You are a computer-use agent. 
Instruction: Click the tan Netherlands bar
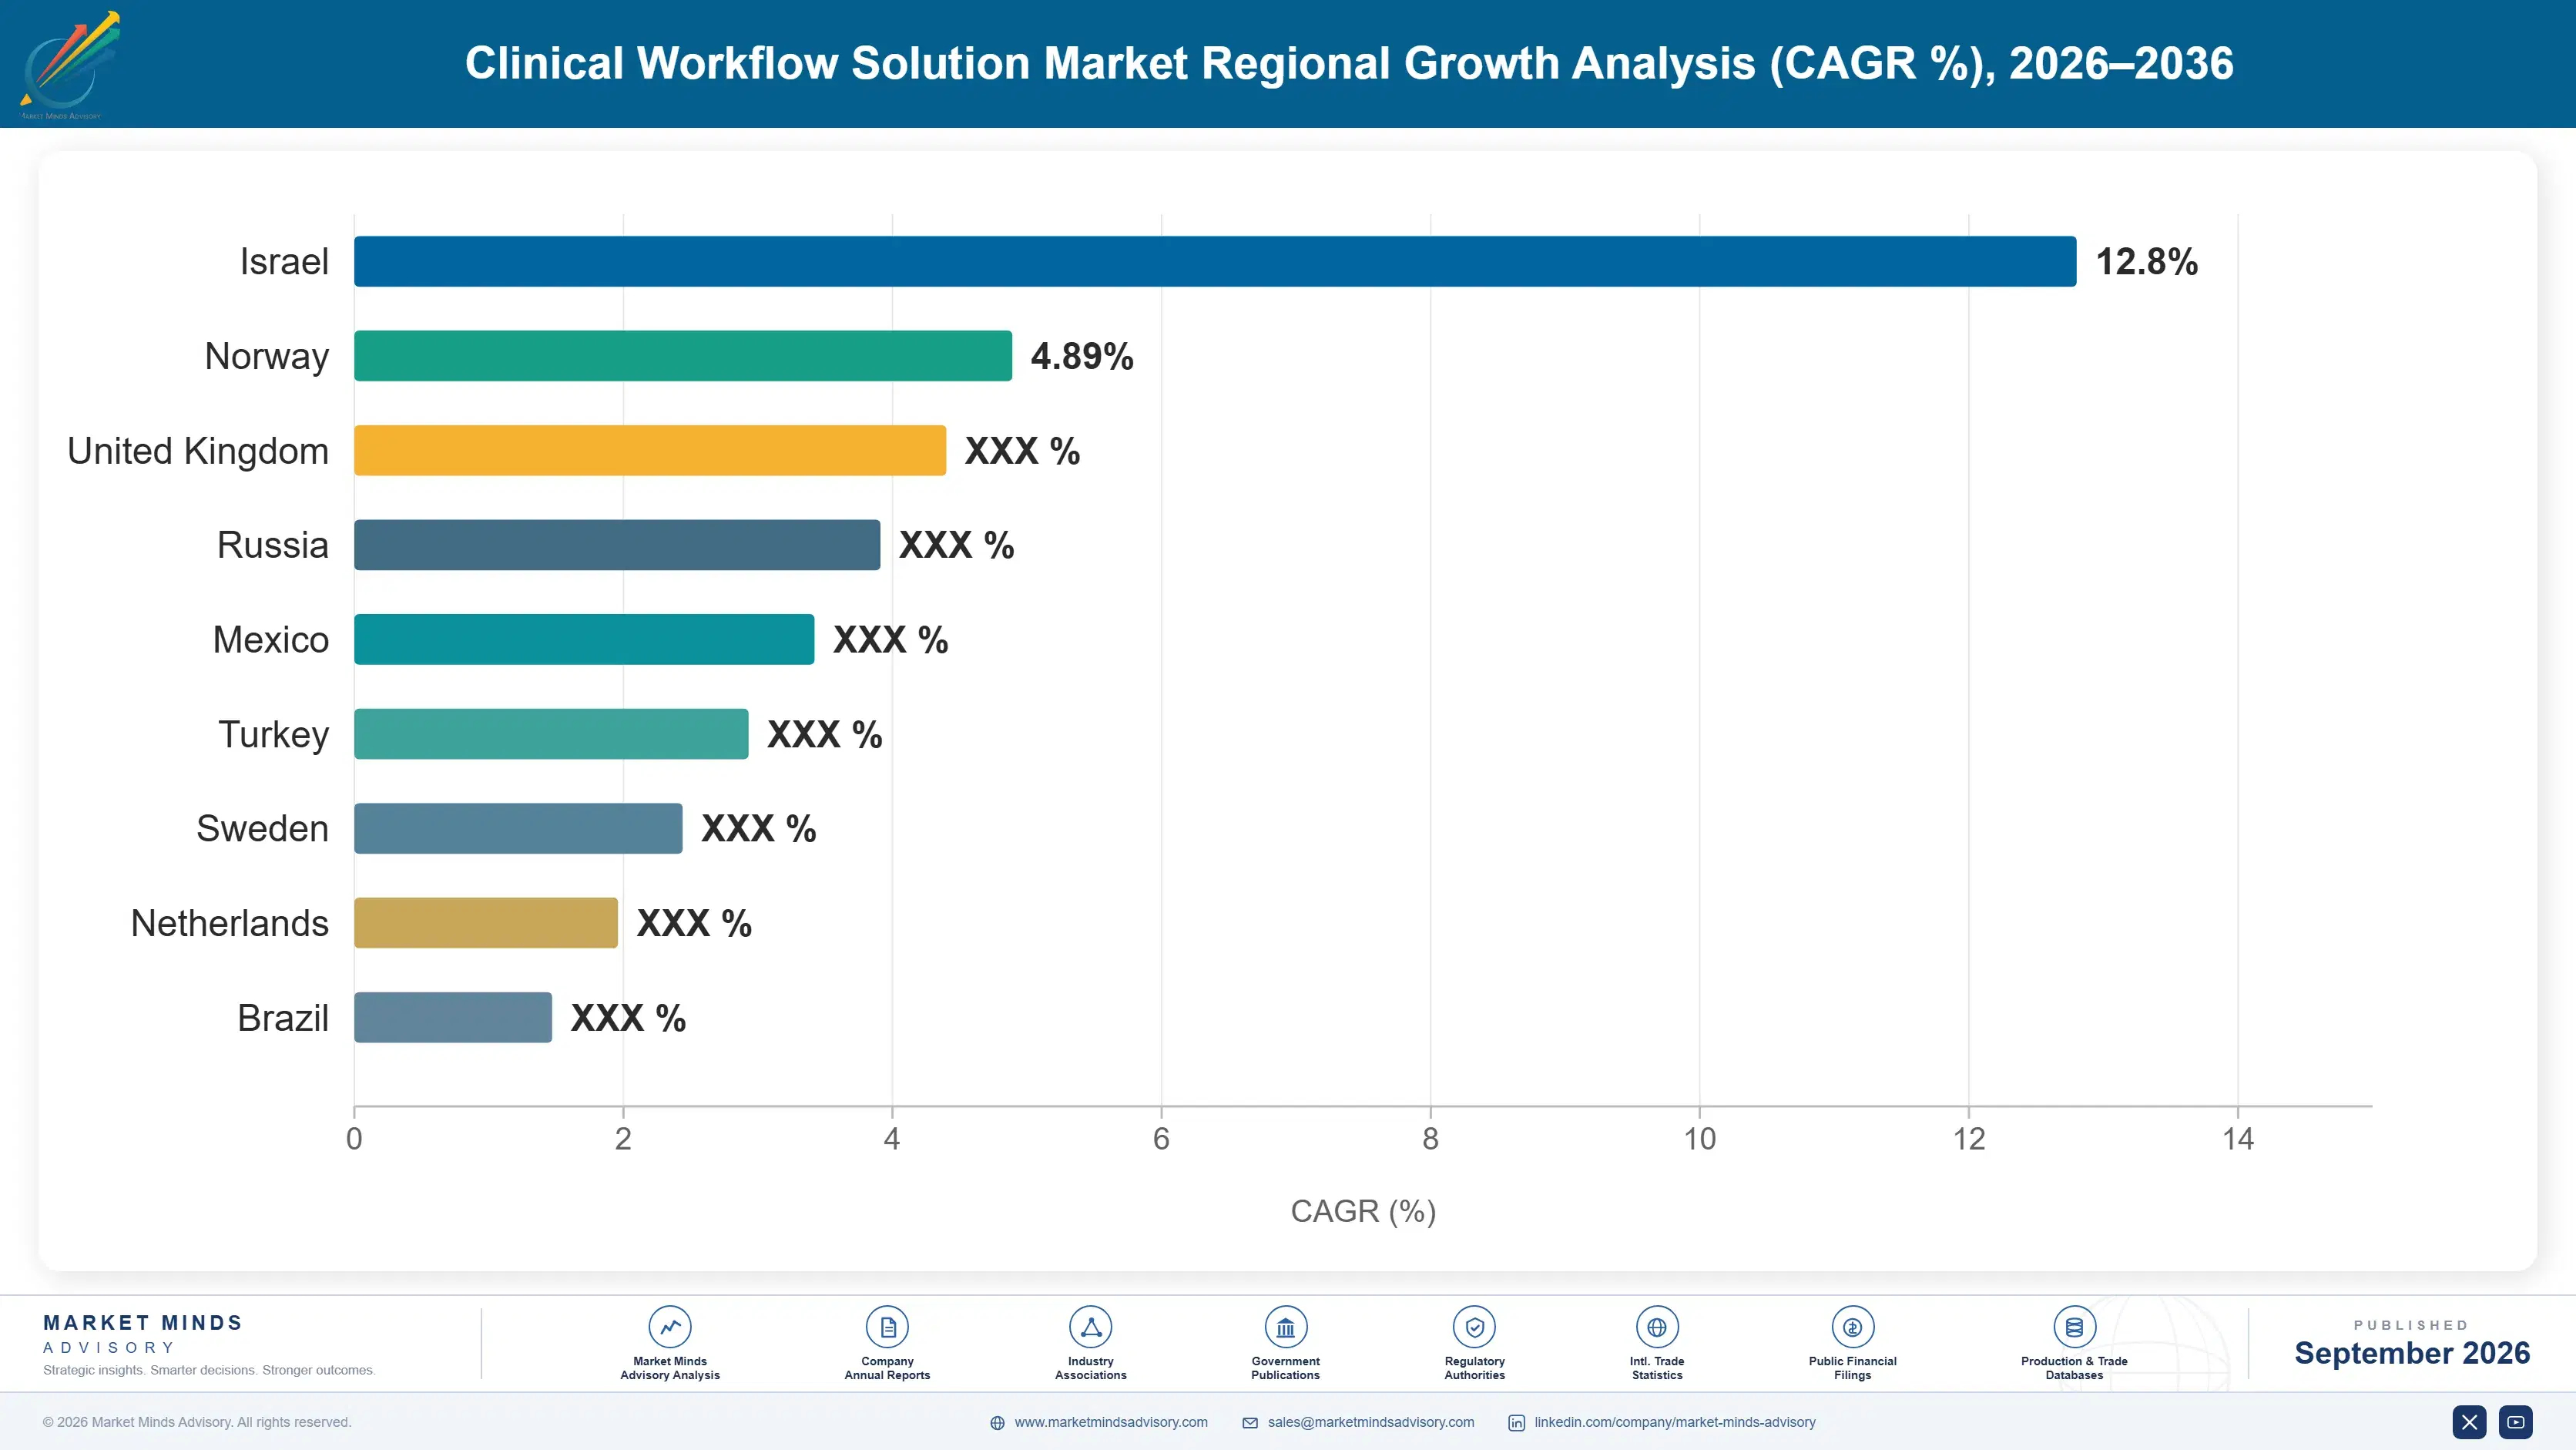(x=486, y=923)
